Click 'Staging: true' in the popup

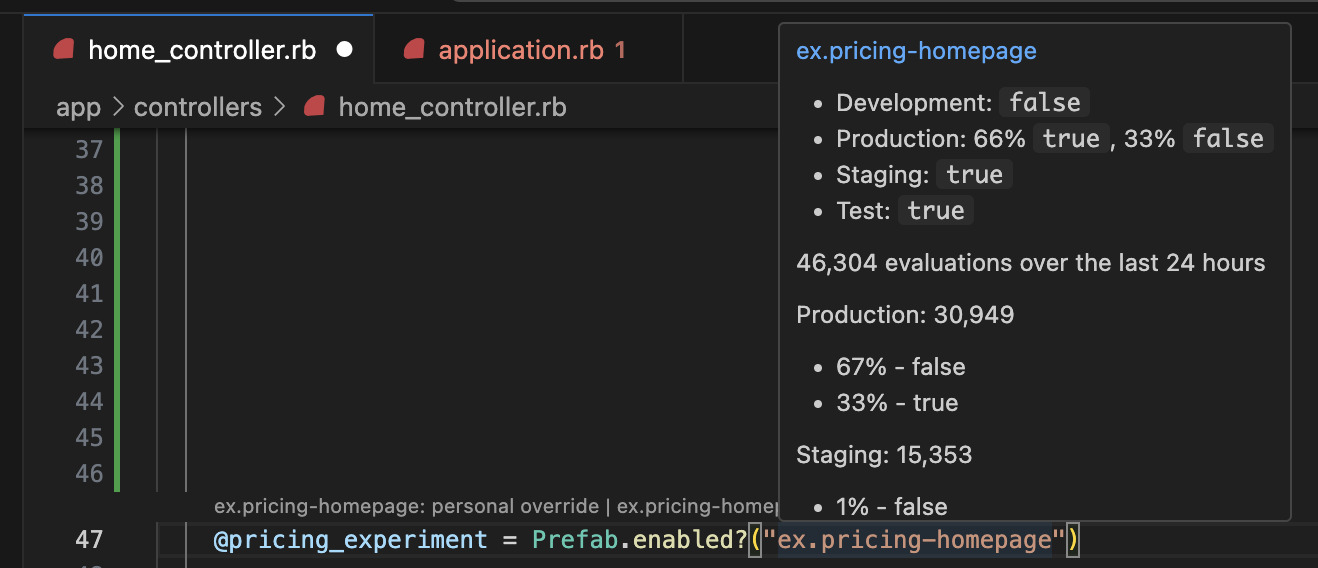(x=925, y=175)
